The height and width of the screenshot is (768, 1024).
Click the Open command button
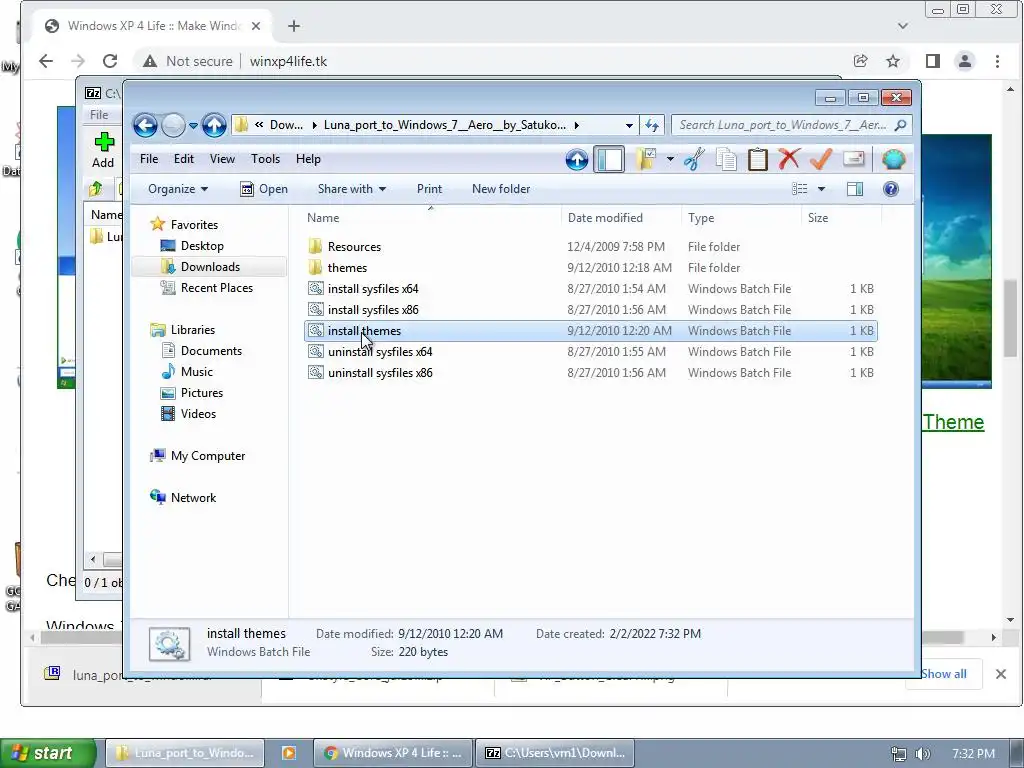coord(264,189)
